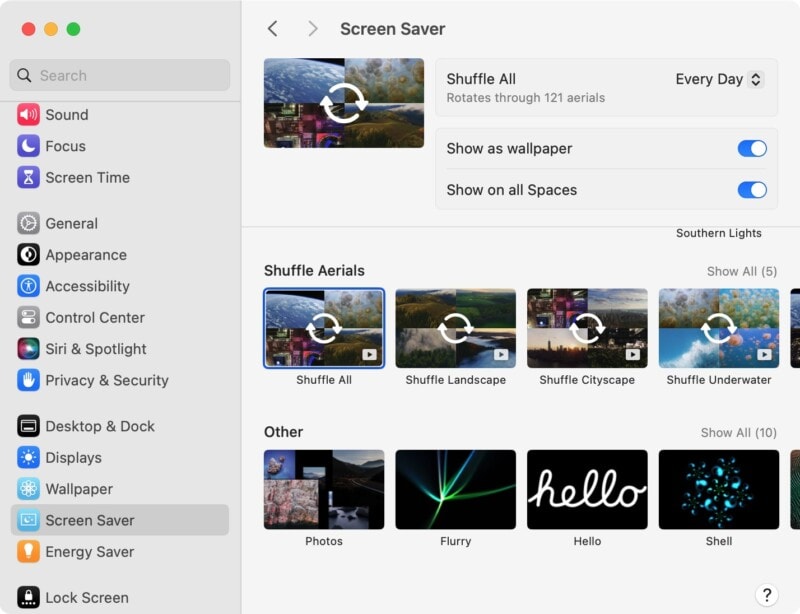The width and height of the screenshot is (800, 614).
Task: Click Show All for Shuffle Aerials
Action: click(740, 270)
